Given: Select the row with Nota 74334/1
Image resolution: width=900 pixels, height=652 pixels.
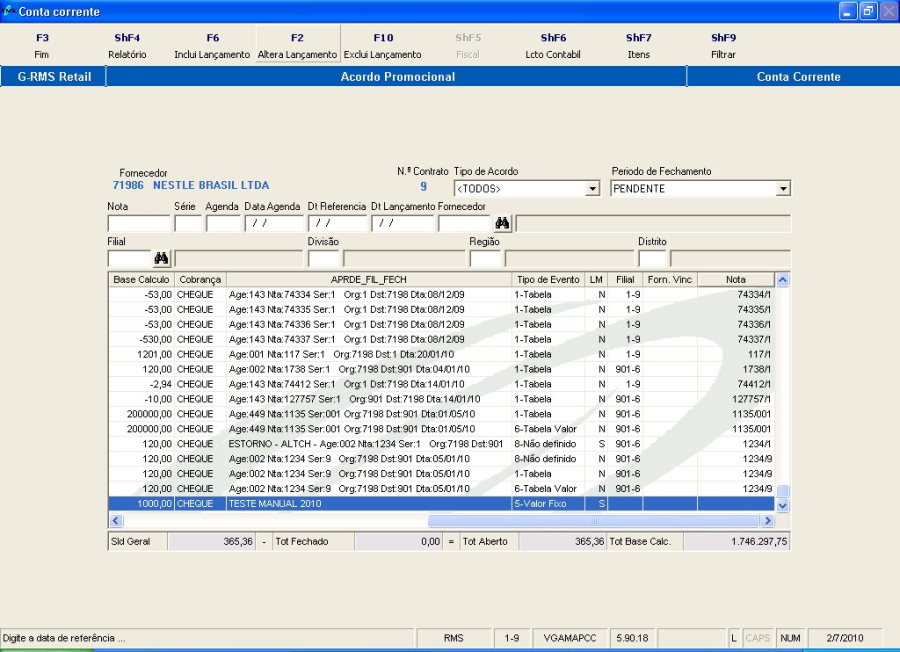Looking at the screenshot, I should pyautogui.click(x=441, y=294).
